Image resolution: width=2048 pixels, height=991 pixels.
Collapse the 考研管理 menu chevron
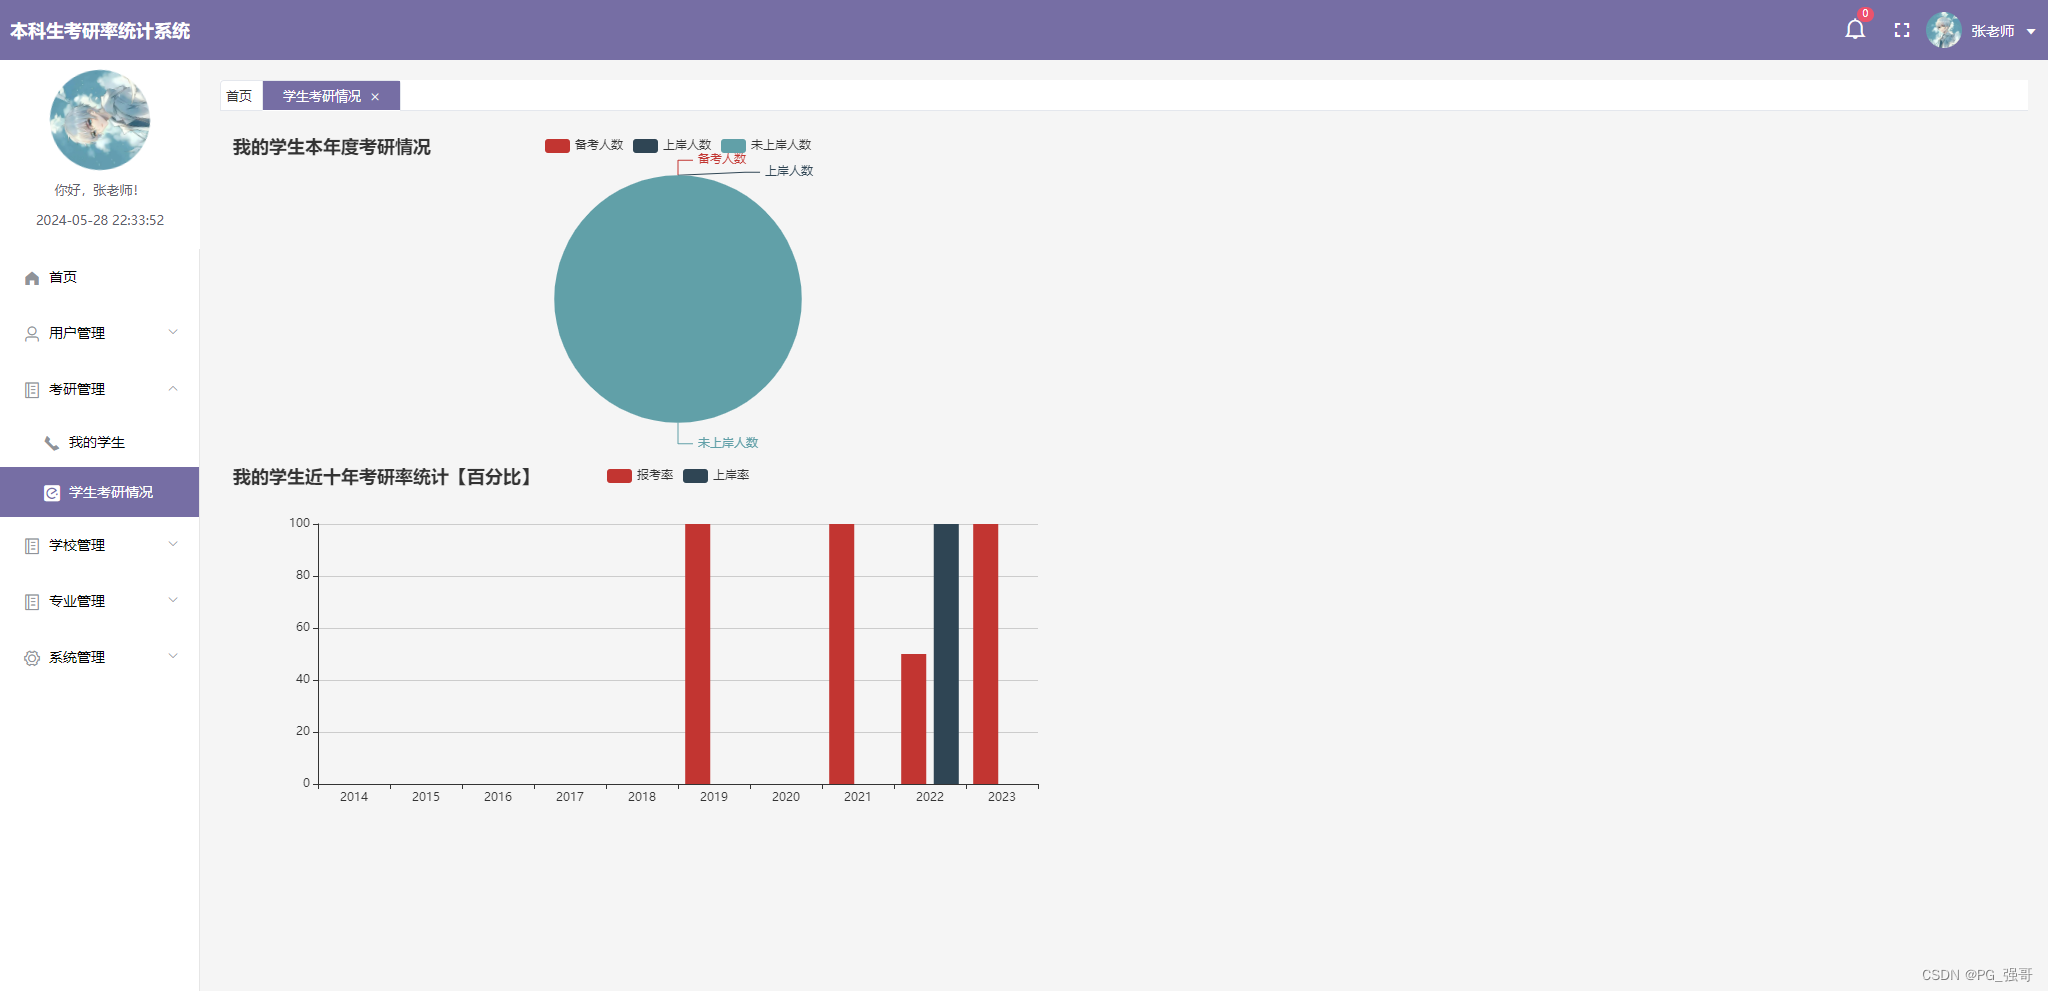click(x=173, y=388)
